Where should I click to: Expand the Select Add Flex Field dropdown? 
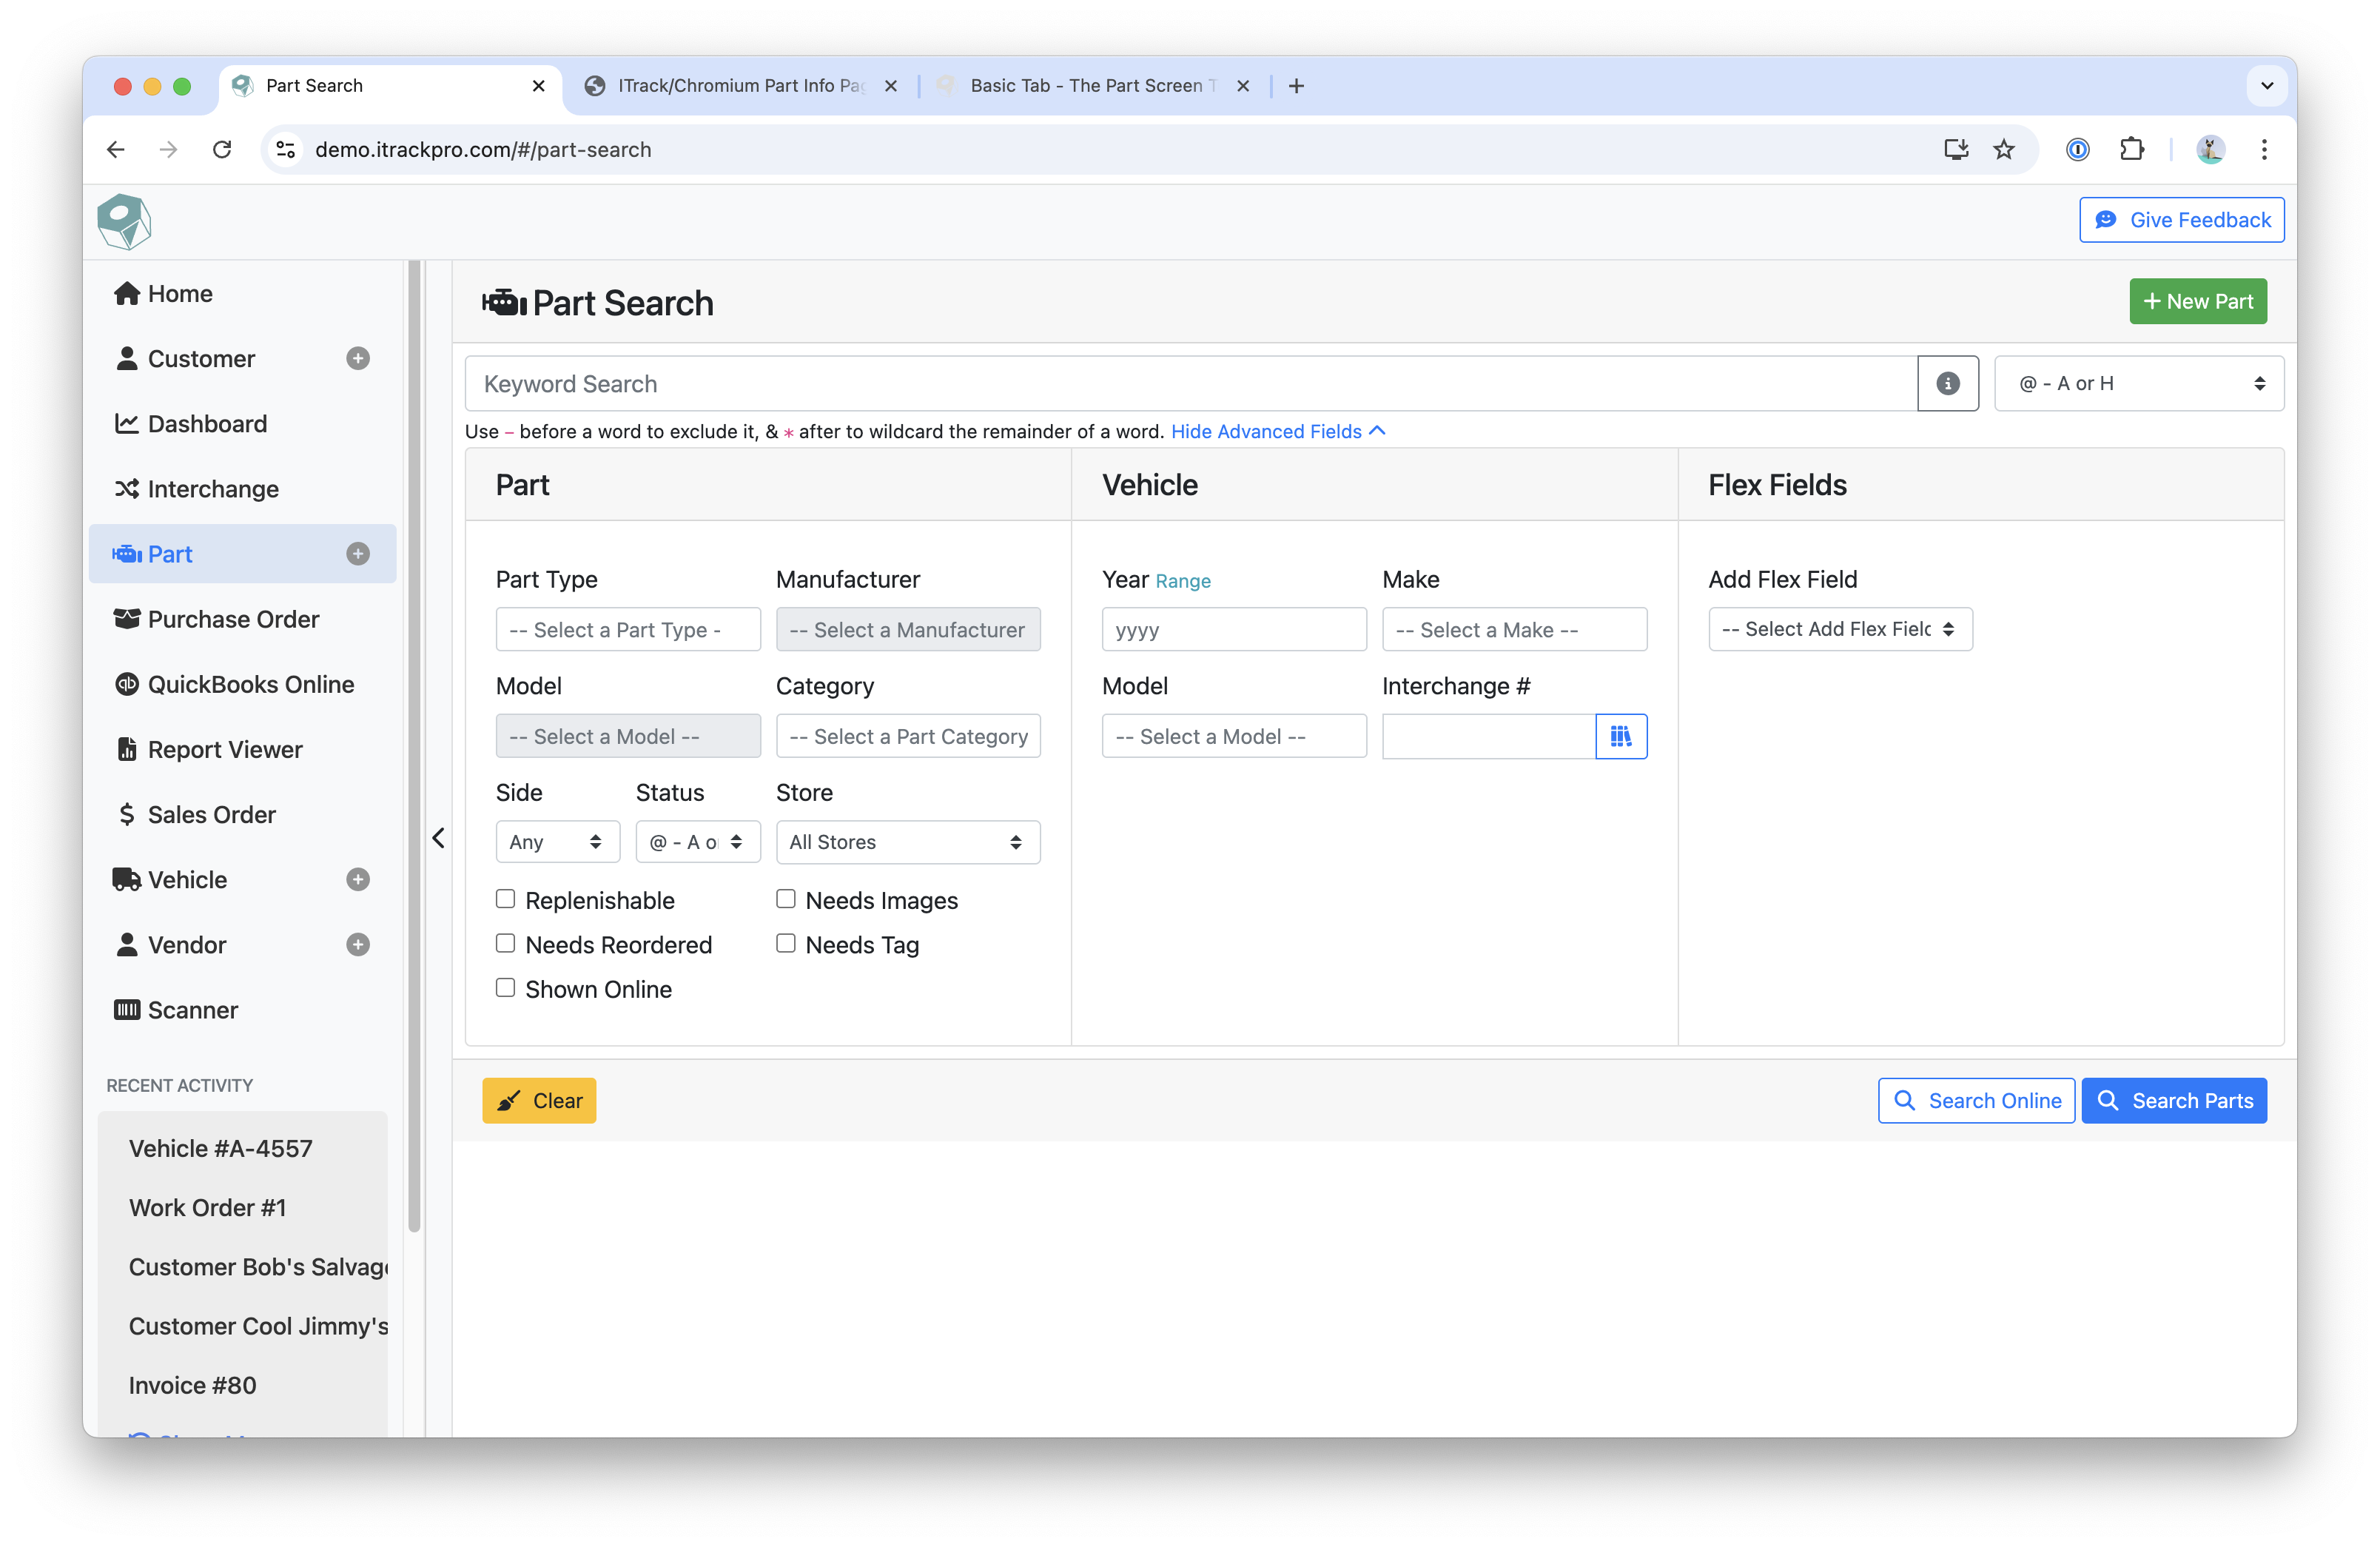tap(1839, 629)
